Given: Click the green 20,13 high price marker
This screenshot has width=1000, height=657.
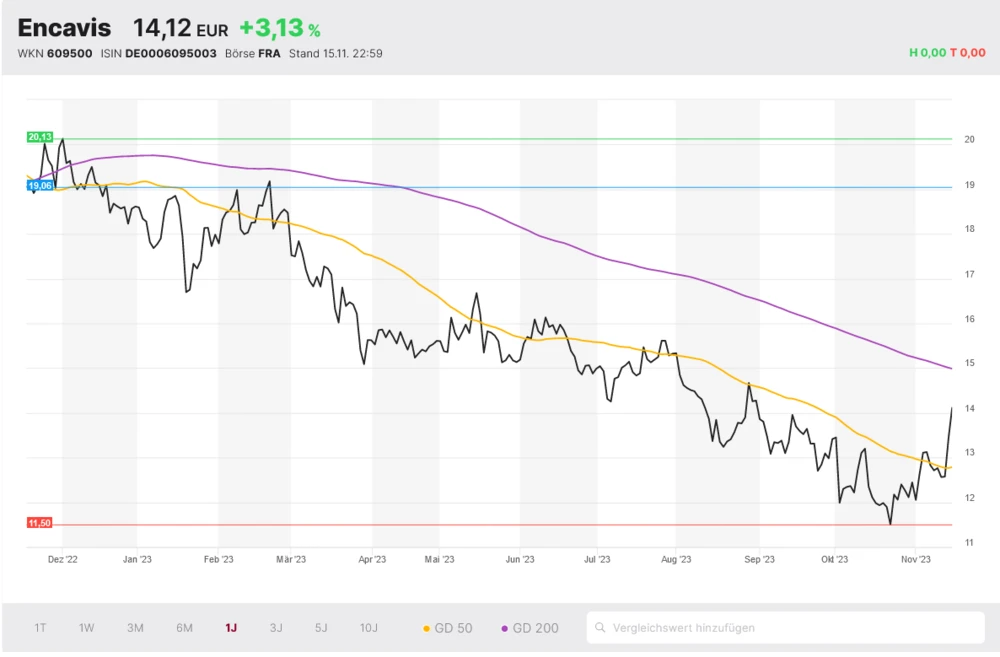Looking at the screenshot, I should [40, 137].
